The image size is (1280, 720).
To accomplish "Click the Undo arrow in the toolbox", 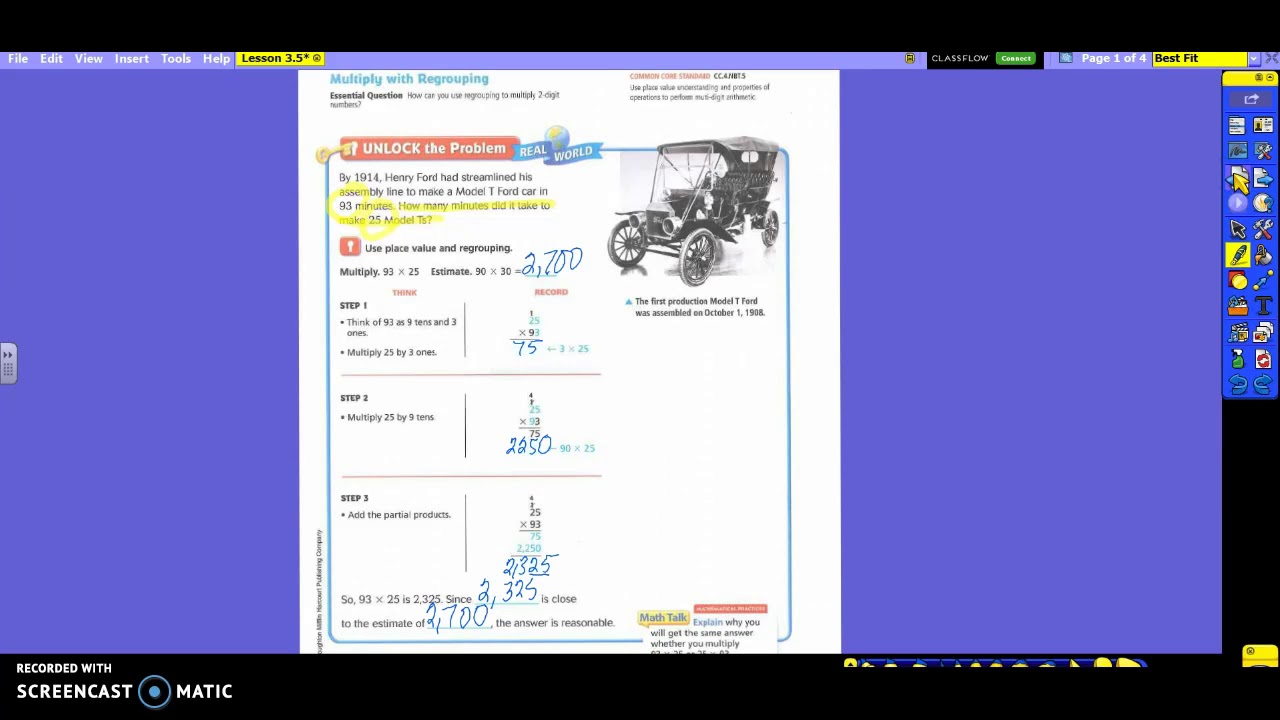I will pos(1238,385).
